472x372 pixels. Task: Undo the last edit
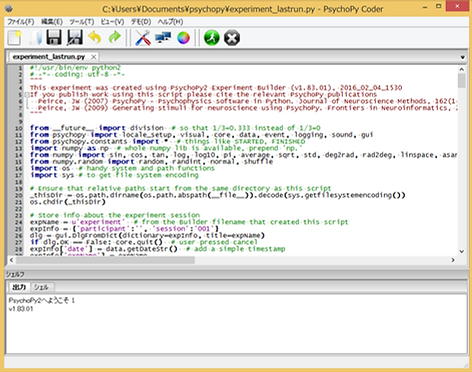pos(95,37)
